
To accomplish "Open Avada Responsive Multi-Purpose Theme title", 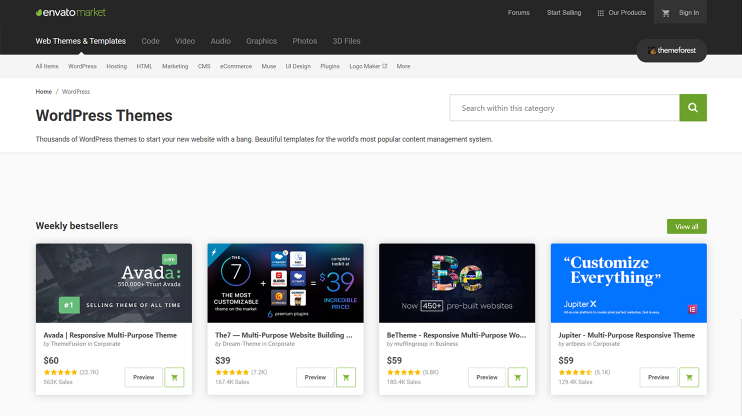I will (x=110, y=335).
